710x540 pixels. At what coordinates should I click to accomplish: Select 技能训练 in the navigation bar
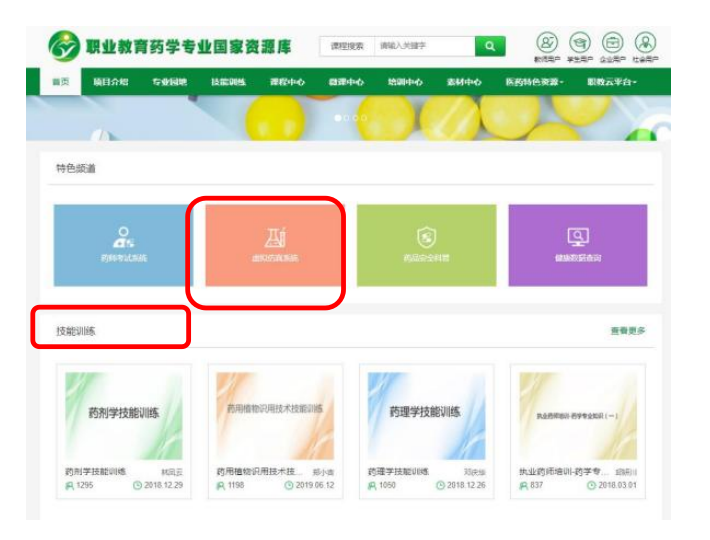tap(228, 82)
